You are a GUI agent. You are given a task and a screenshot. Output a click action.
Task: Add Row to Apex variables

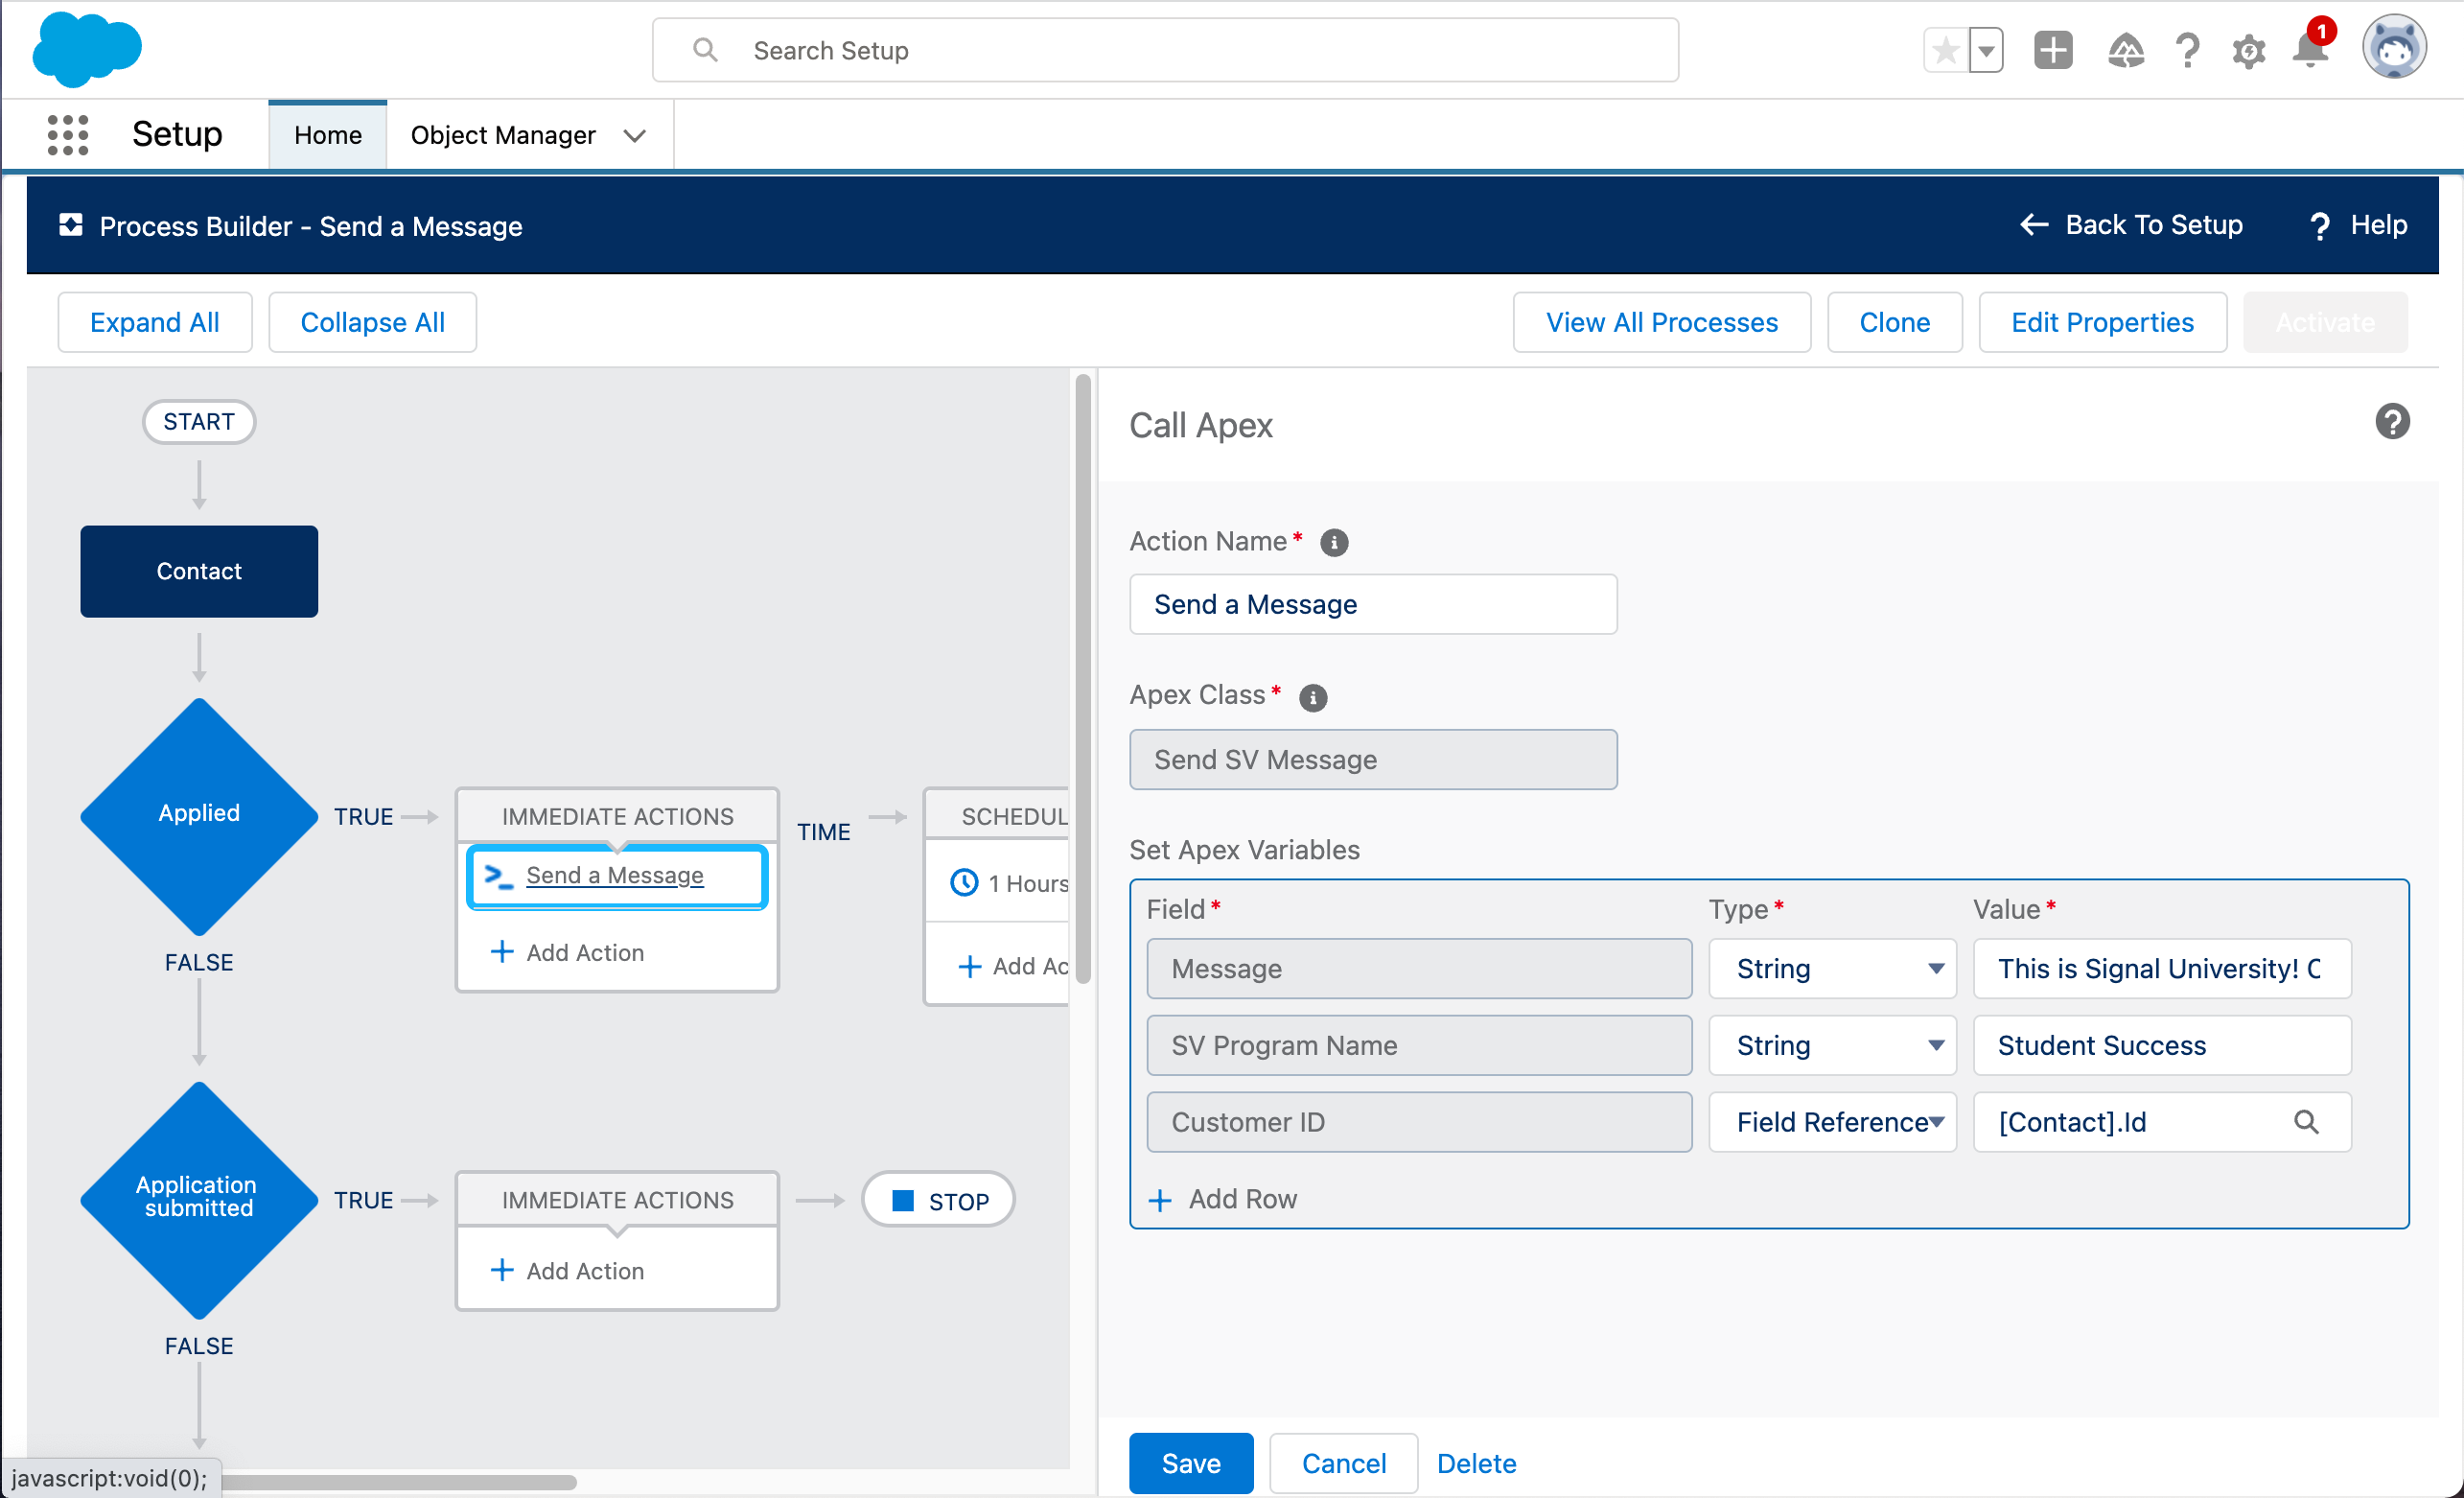[1222, 1199]
